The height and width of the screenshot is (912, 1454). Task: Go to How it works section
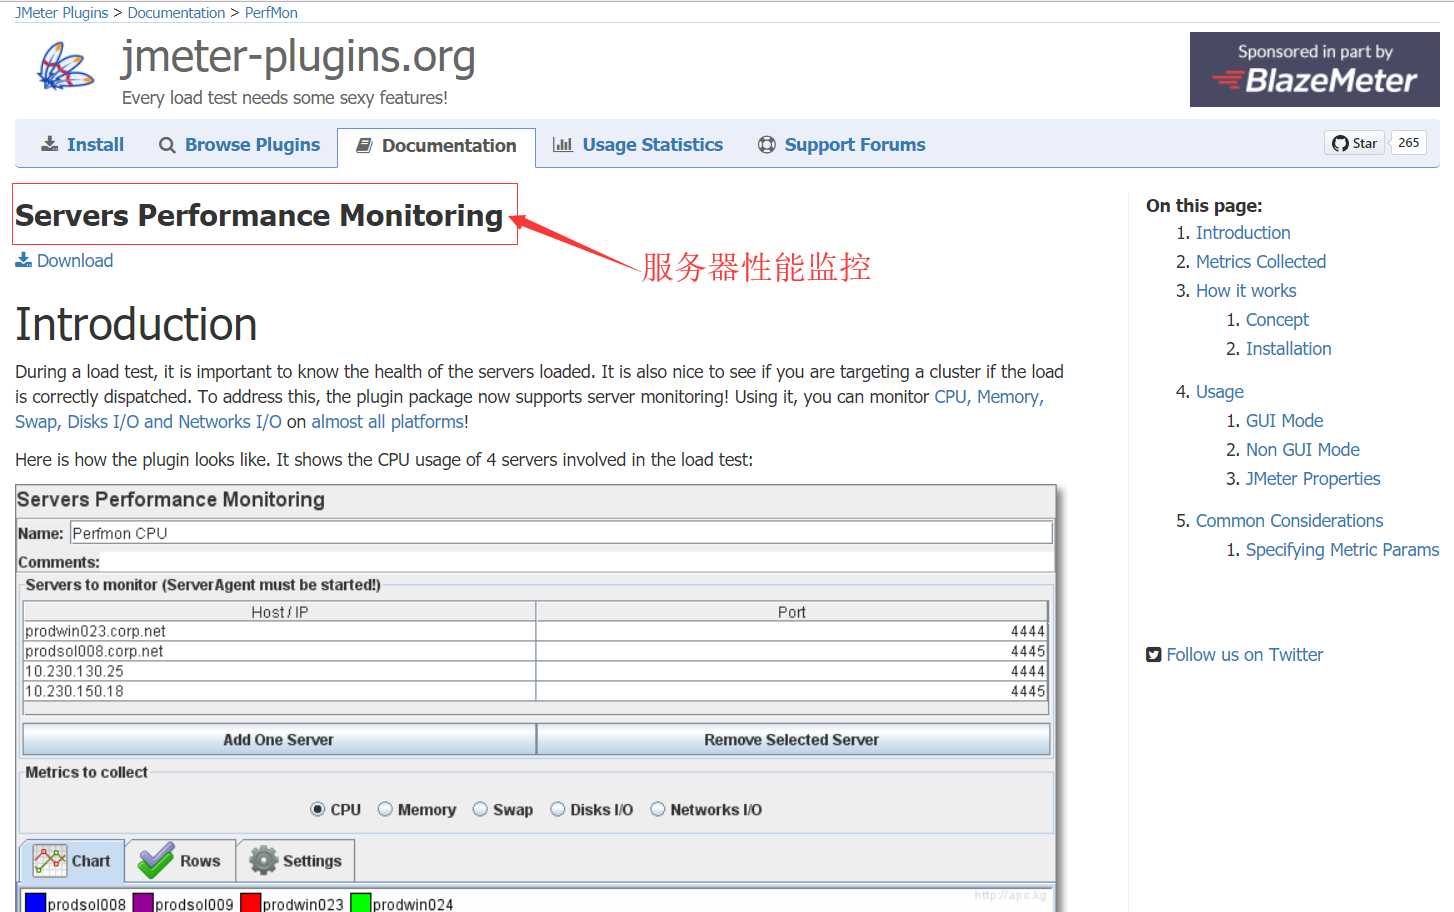pyautogui.click(x=1246, y=291)
